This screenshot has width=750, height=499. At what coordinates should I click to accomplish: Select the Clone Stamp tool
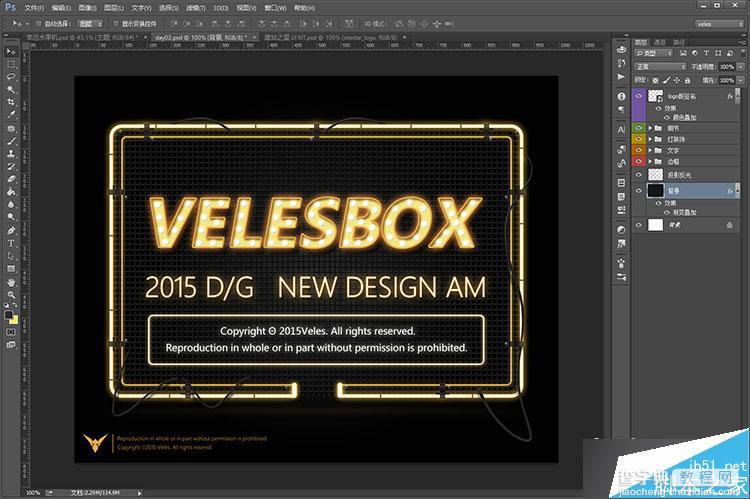[x=11, y=154]
